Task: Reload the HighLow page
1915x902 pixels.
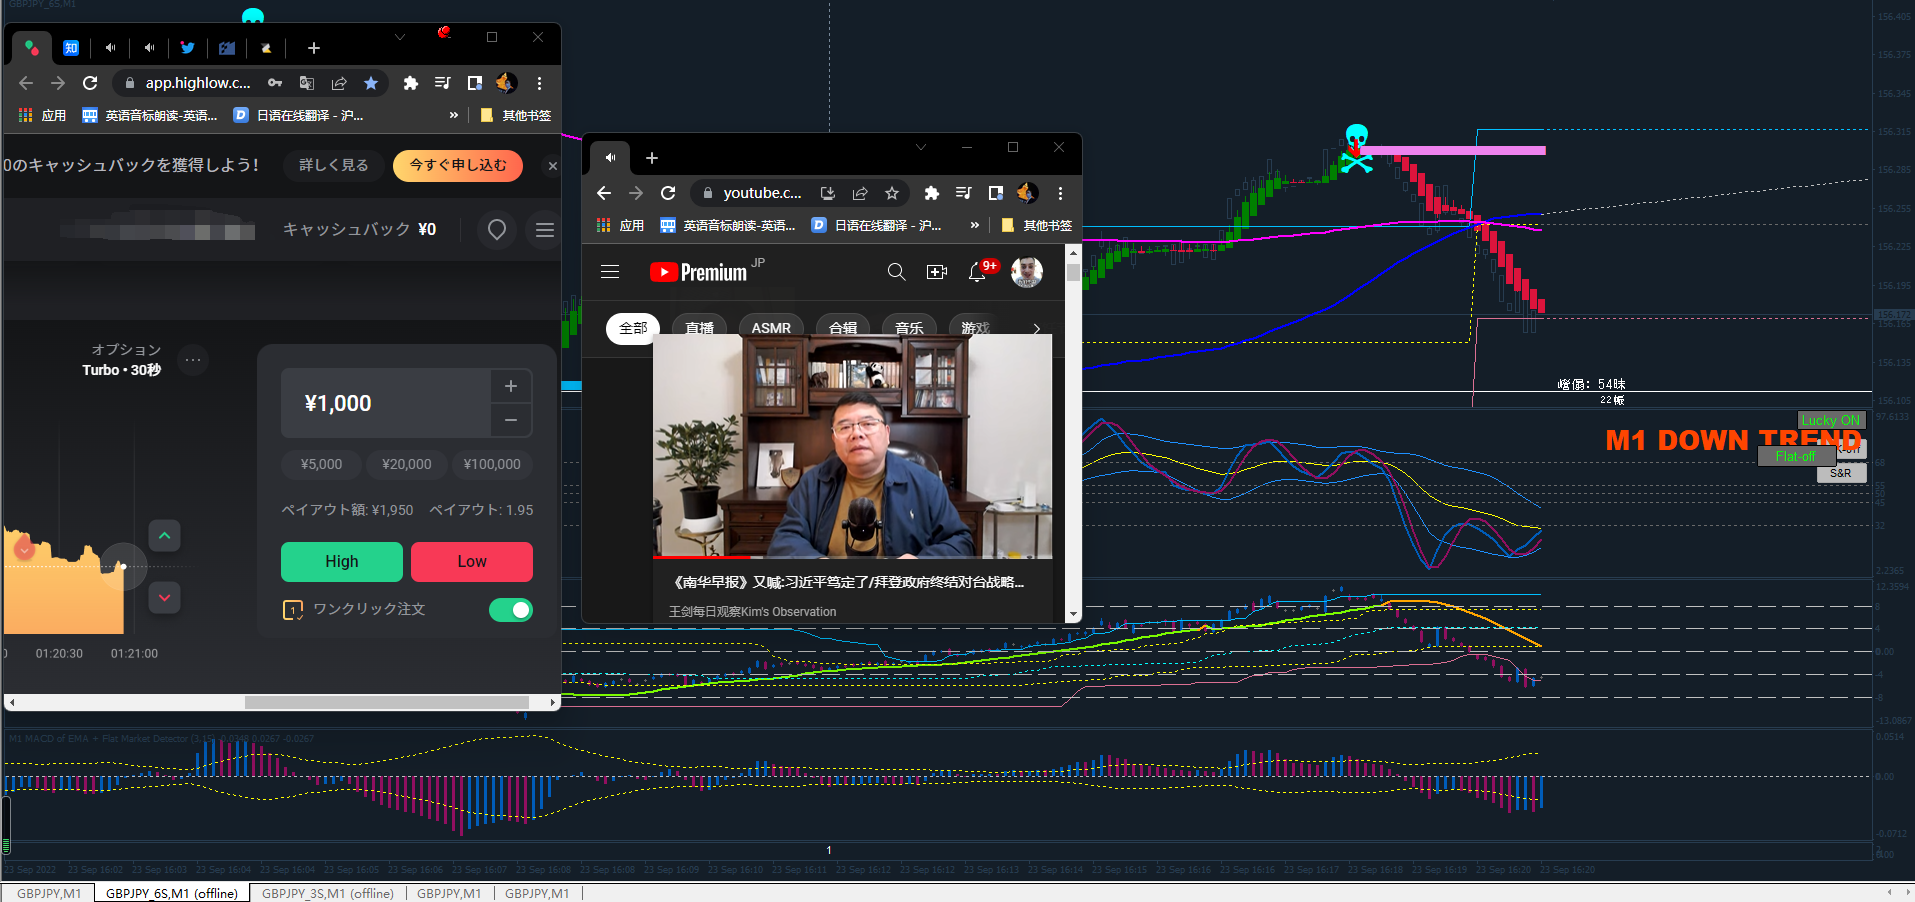Action: pos(90,83)
